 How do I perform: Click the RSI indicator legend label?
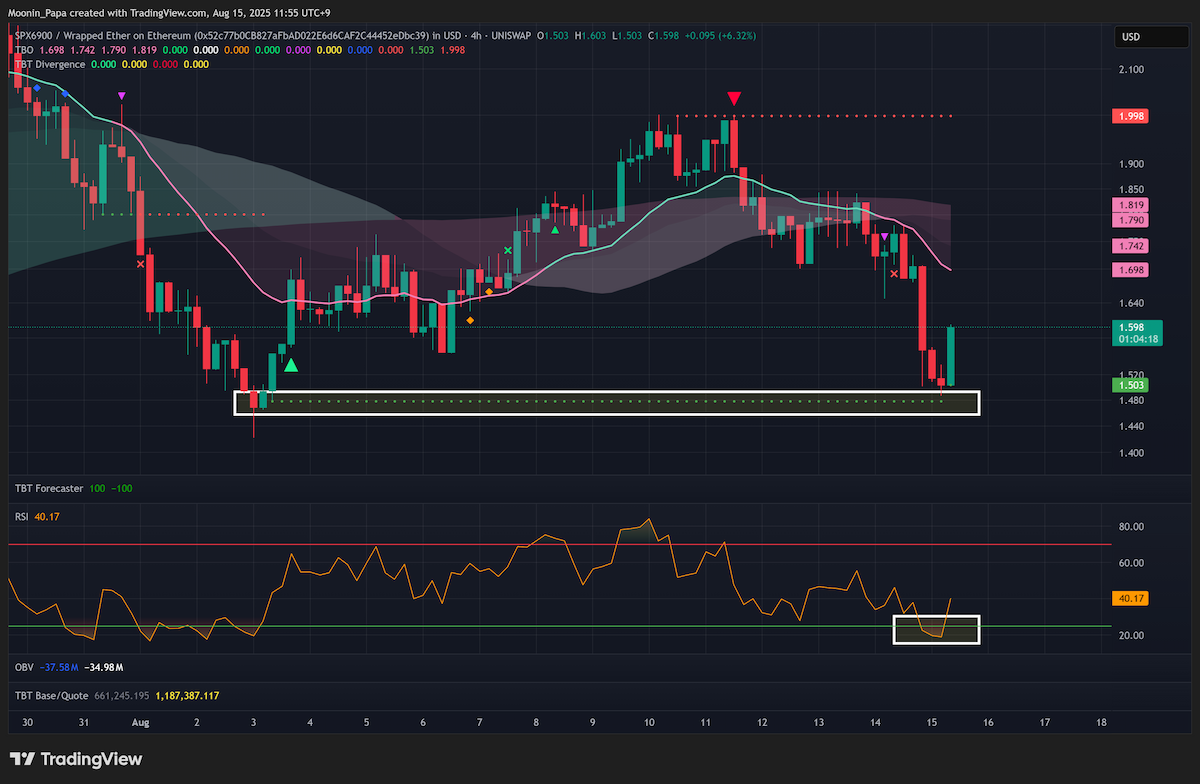pos(22,517)
